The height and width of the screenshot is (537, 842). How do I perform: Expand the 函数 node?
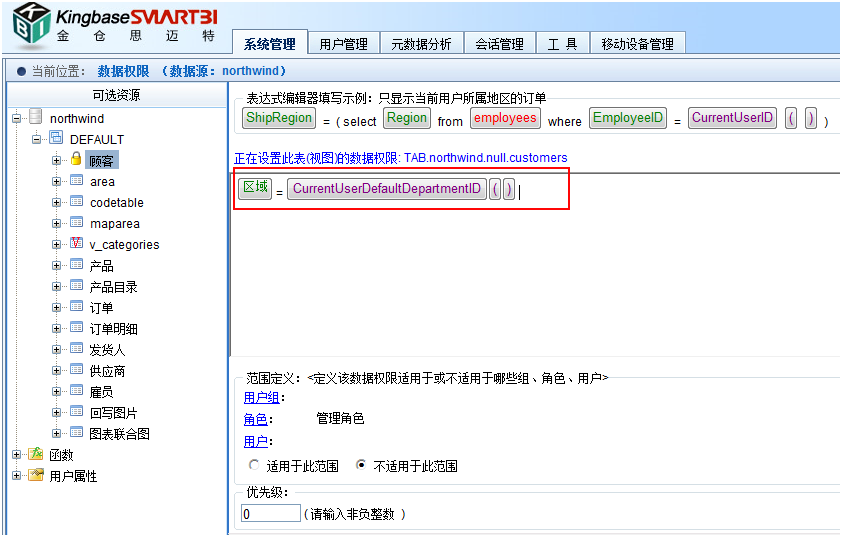coord(17,454)
